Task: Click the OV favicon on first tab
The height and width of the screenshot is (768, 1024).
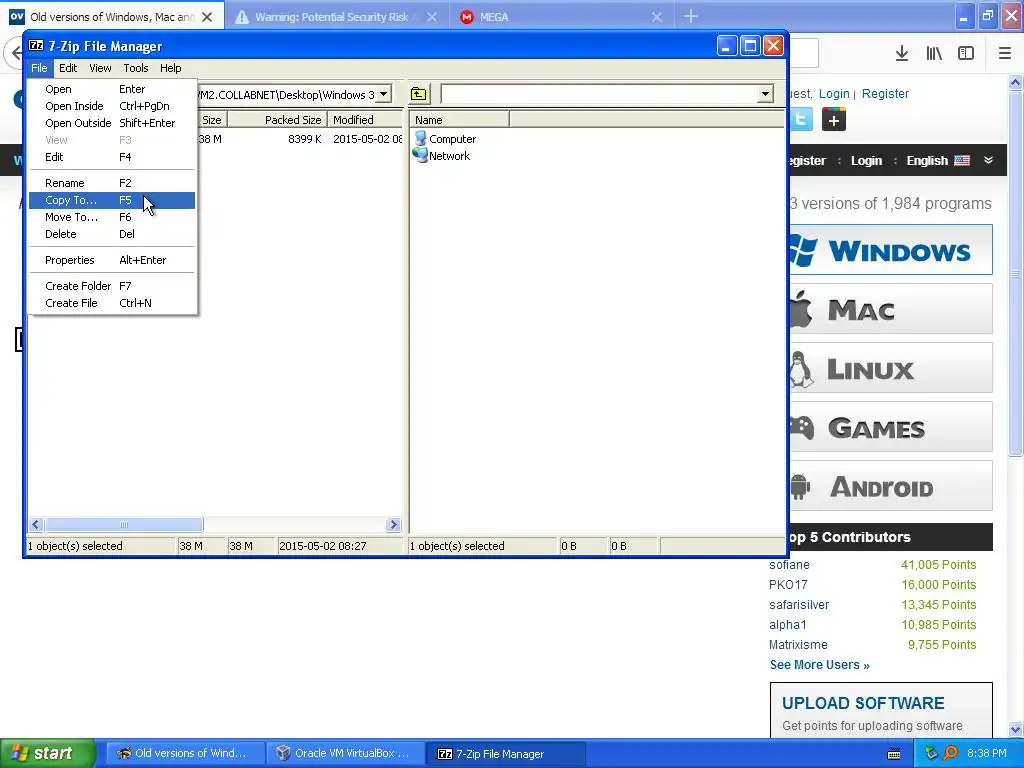Action: click(x=17, y=16)
